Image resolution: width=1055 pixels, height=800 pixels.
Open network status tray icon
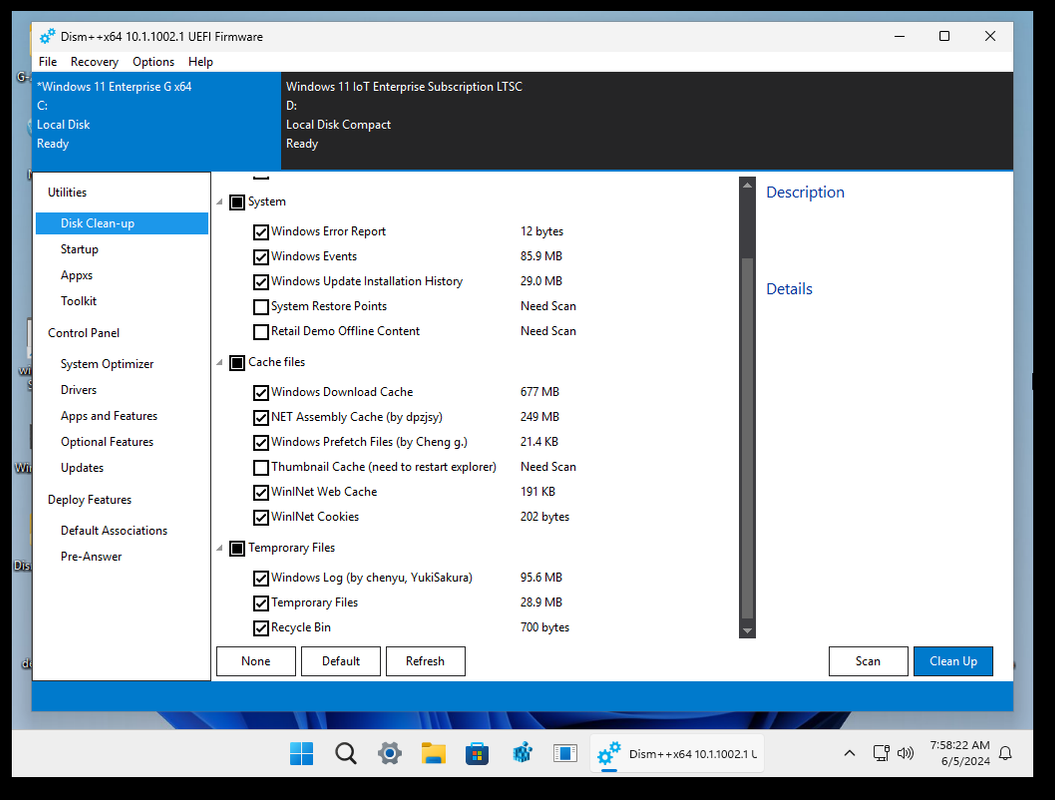point(881,754)
